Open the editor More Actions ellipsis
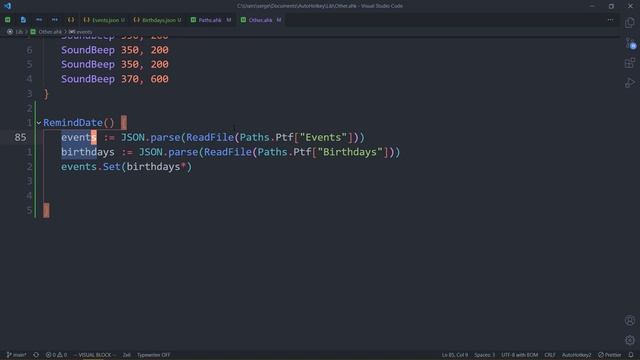This screenshot has height=360, width=640. tap(610, 20)
